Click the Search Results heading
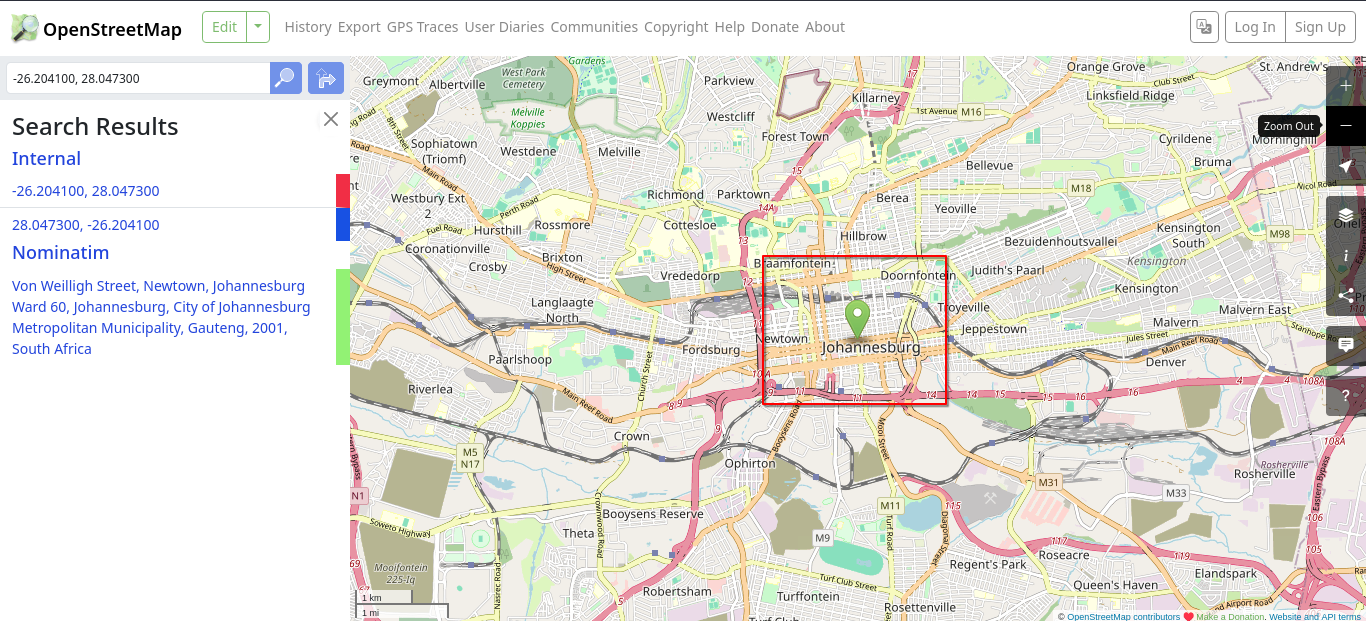The width and height of the screenshot is (1366, 621). (95, 127)
